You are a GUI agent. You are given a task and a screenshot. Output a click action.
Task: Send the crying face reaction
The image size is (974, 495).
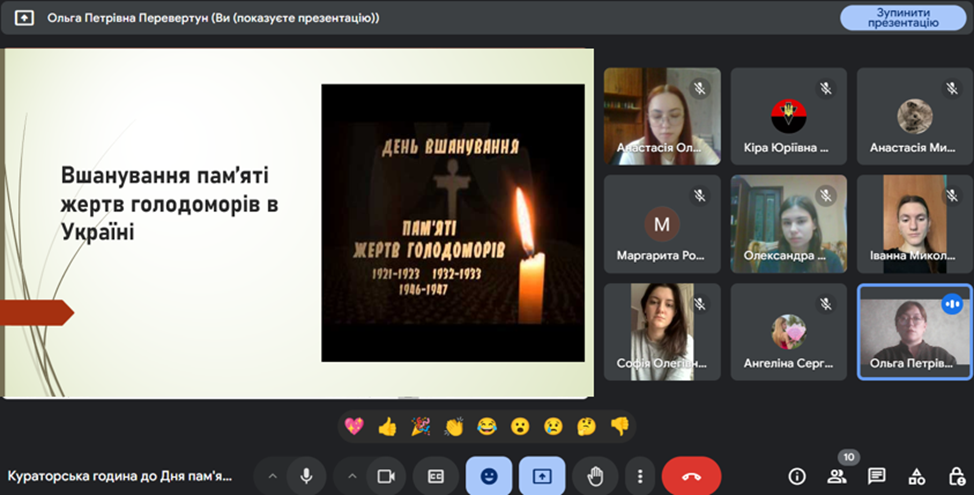553,427
